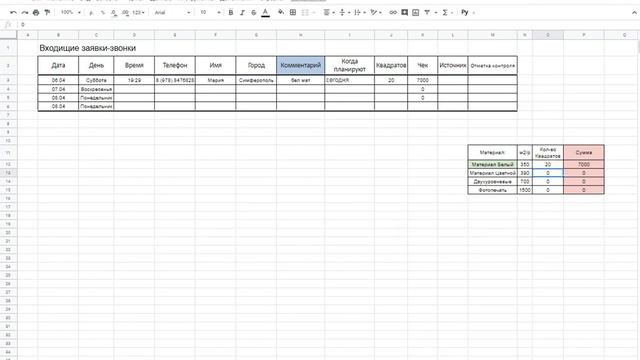The width and height of the screenshot is (640, 360).
Task: Click the Redo icon in the toolbar
Action: pos(24,13)
